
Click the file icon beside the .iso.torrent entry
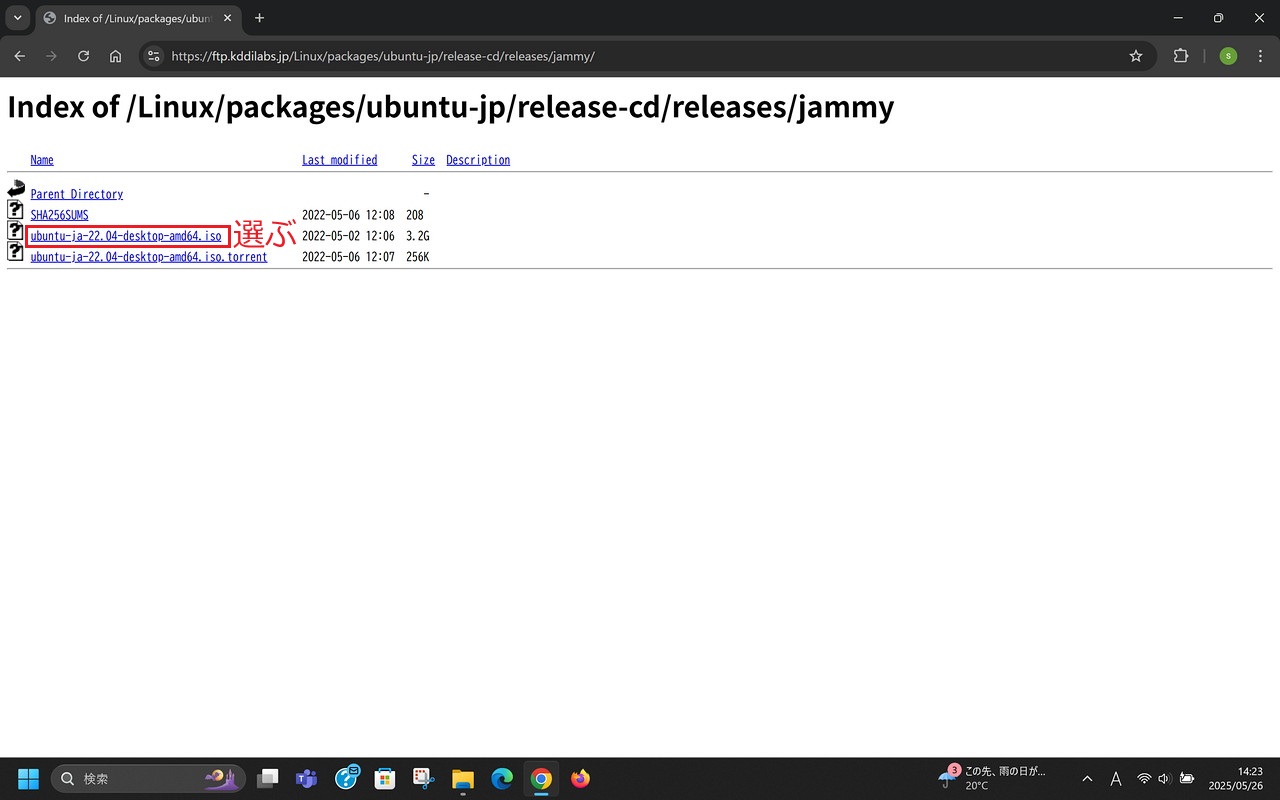pyautogui.click(x=16, y=251)
